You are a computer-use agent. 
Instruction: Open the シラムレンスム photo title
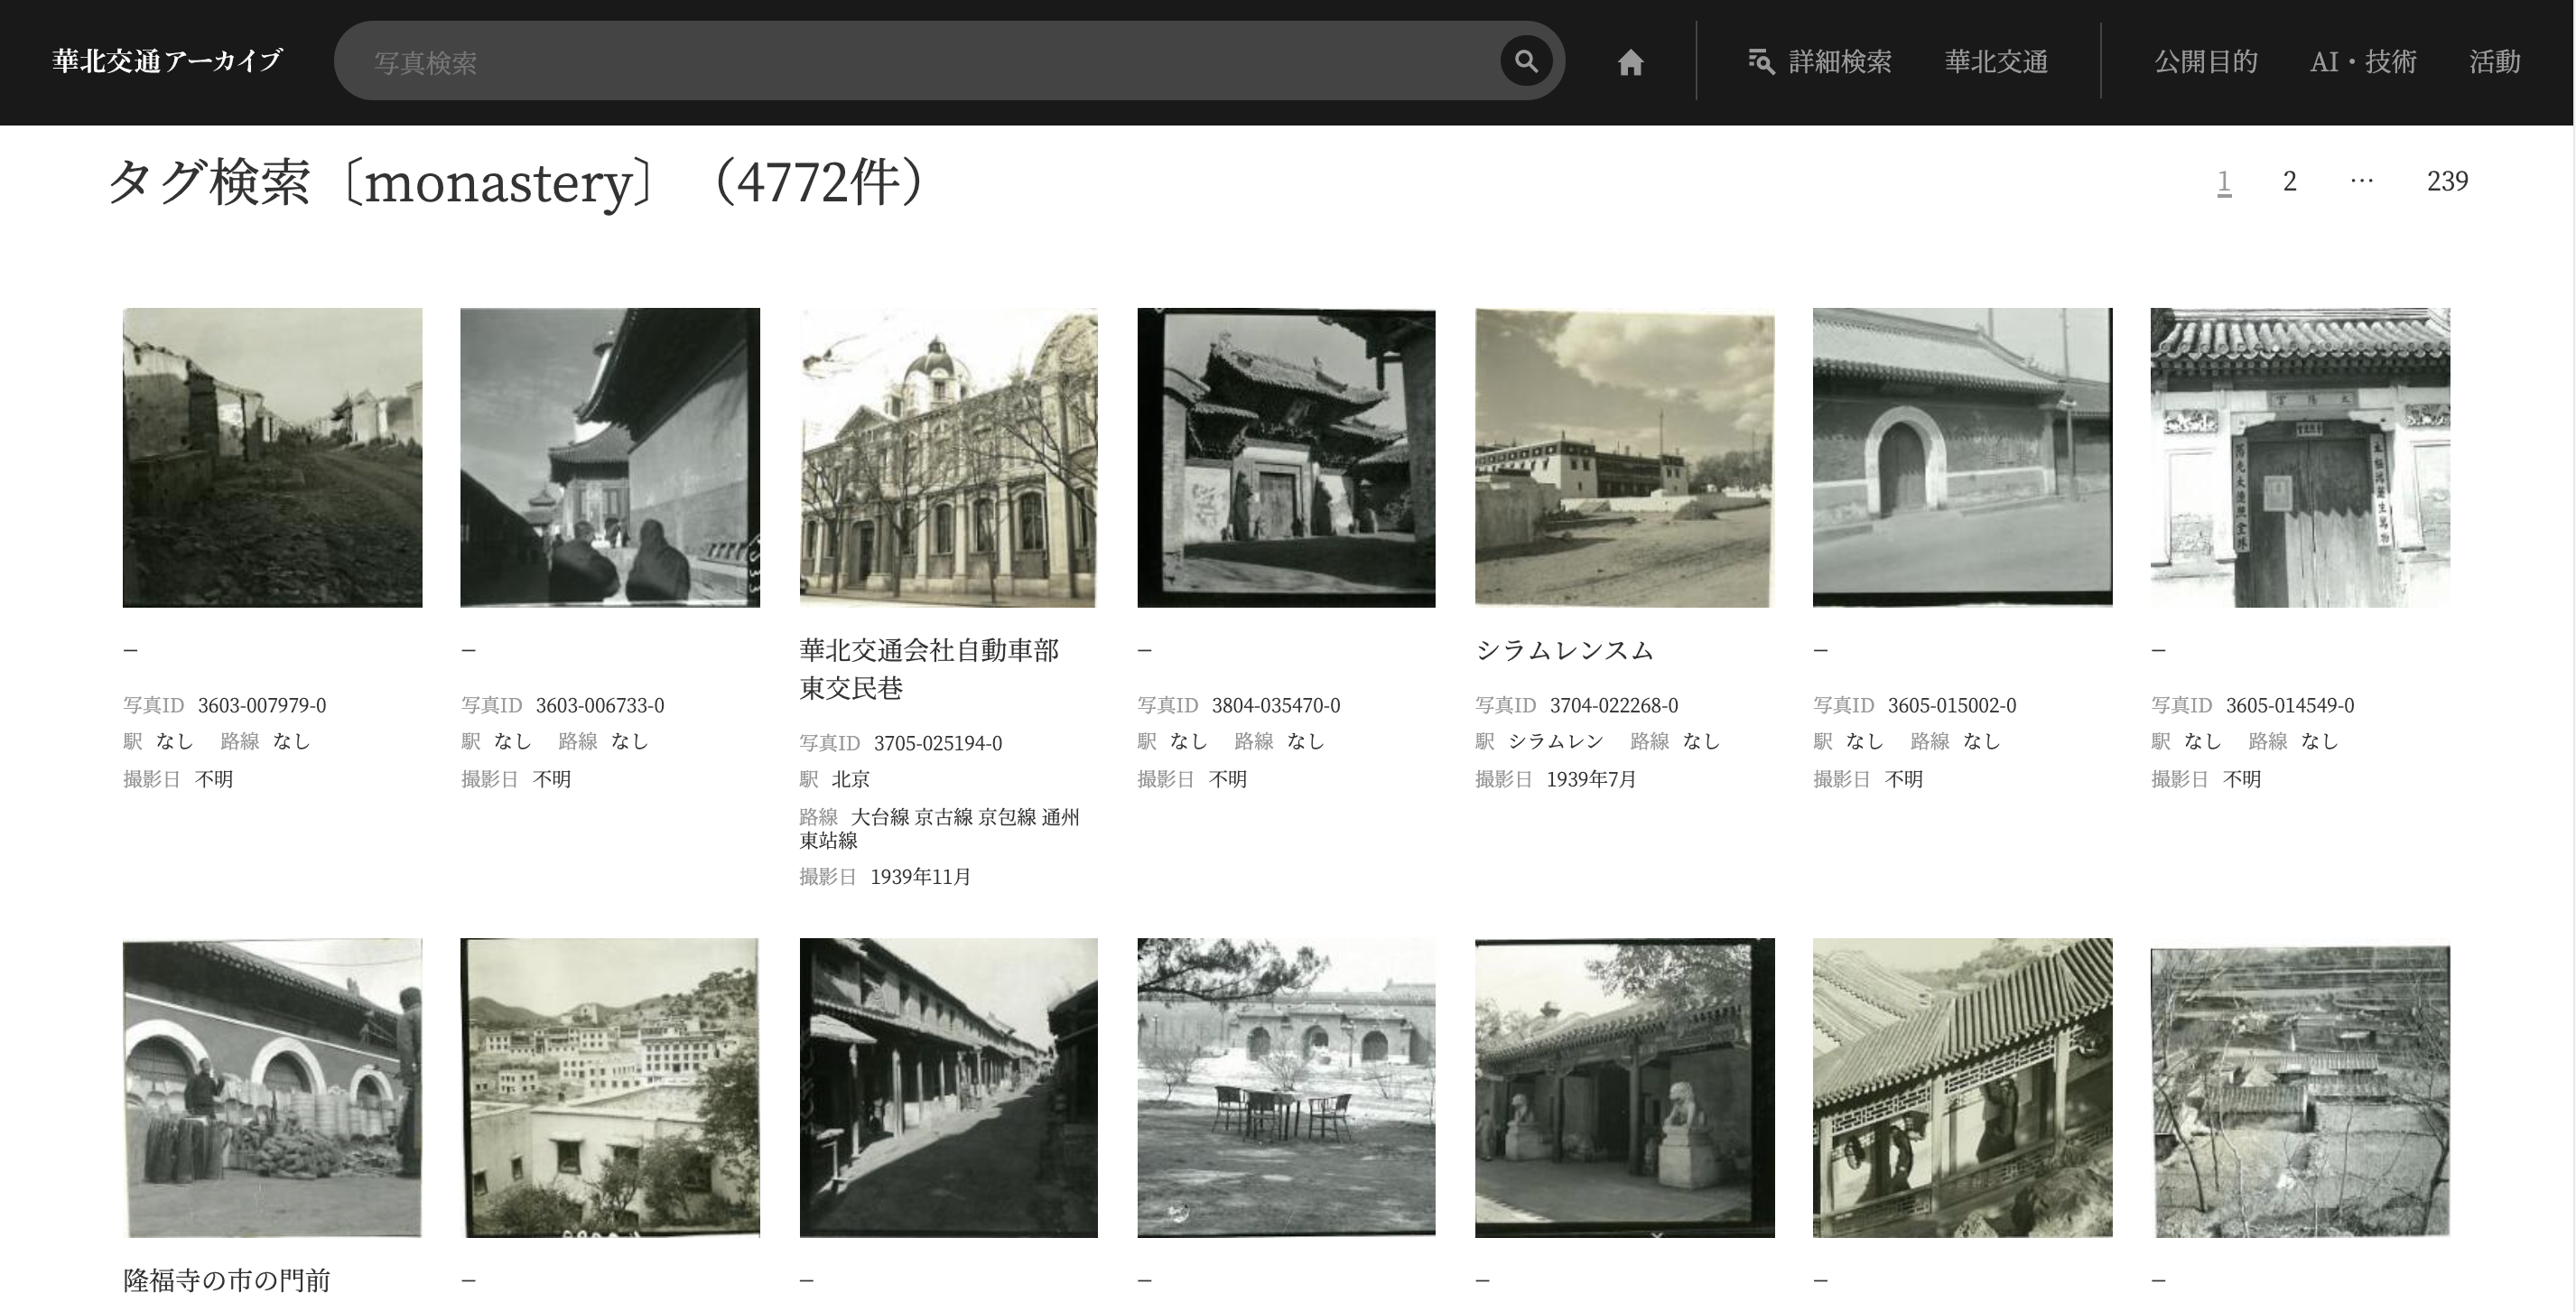pos(1564,650)
